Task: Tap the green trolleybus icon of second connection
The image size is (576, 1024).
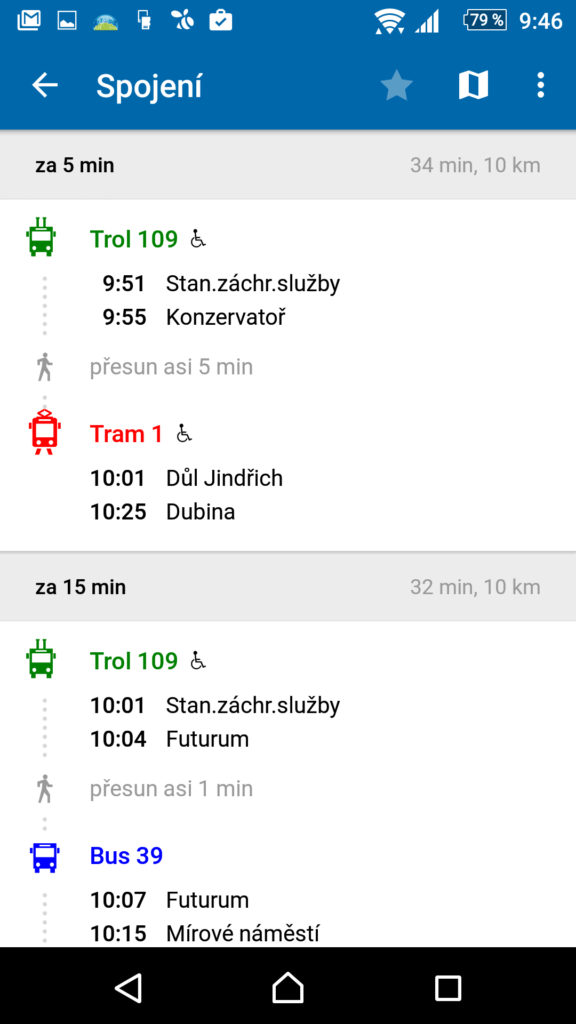Action: [41, 660]
